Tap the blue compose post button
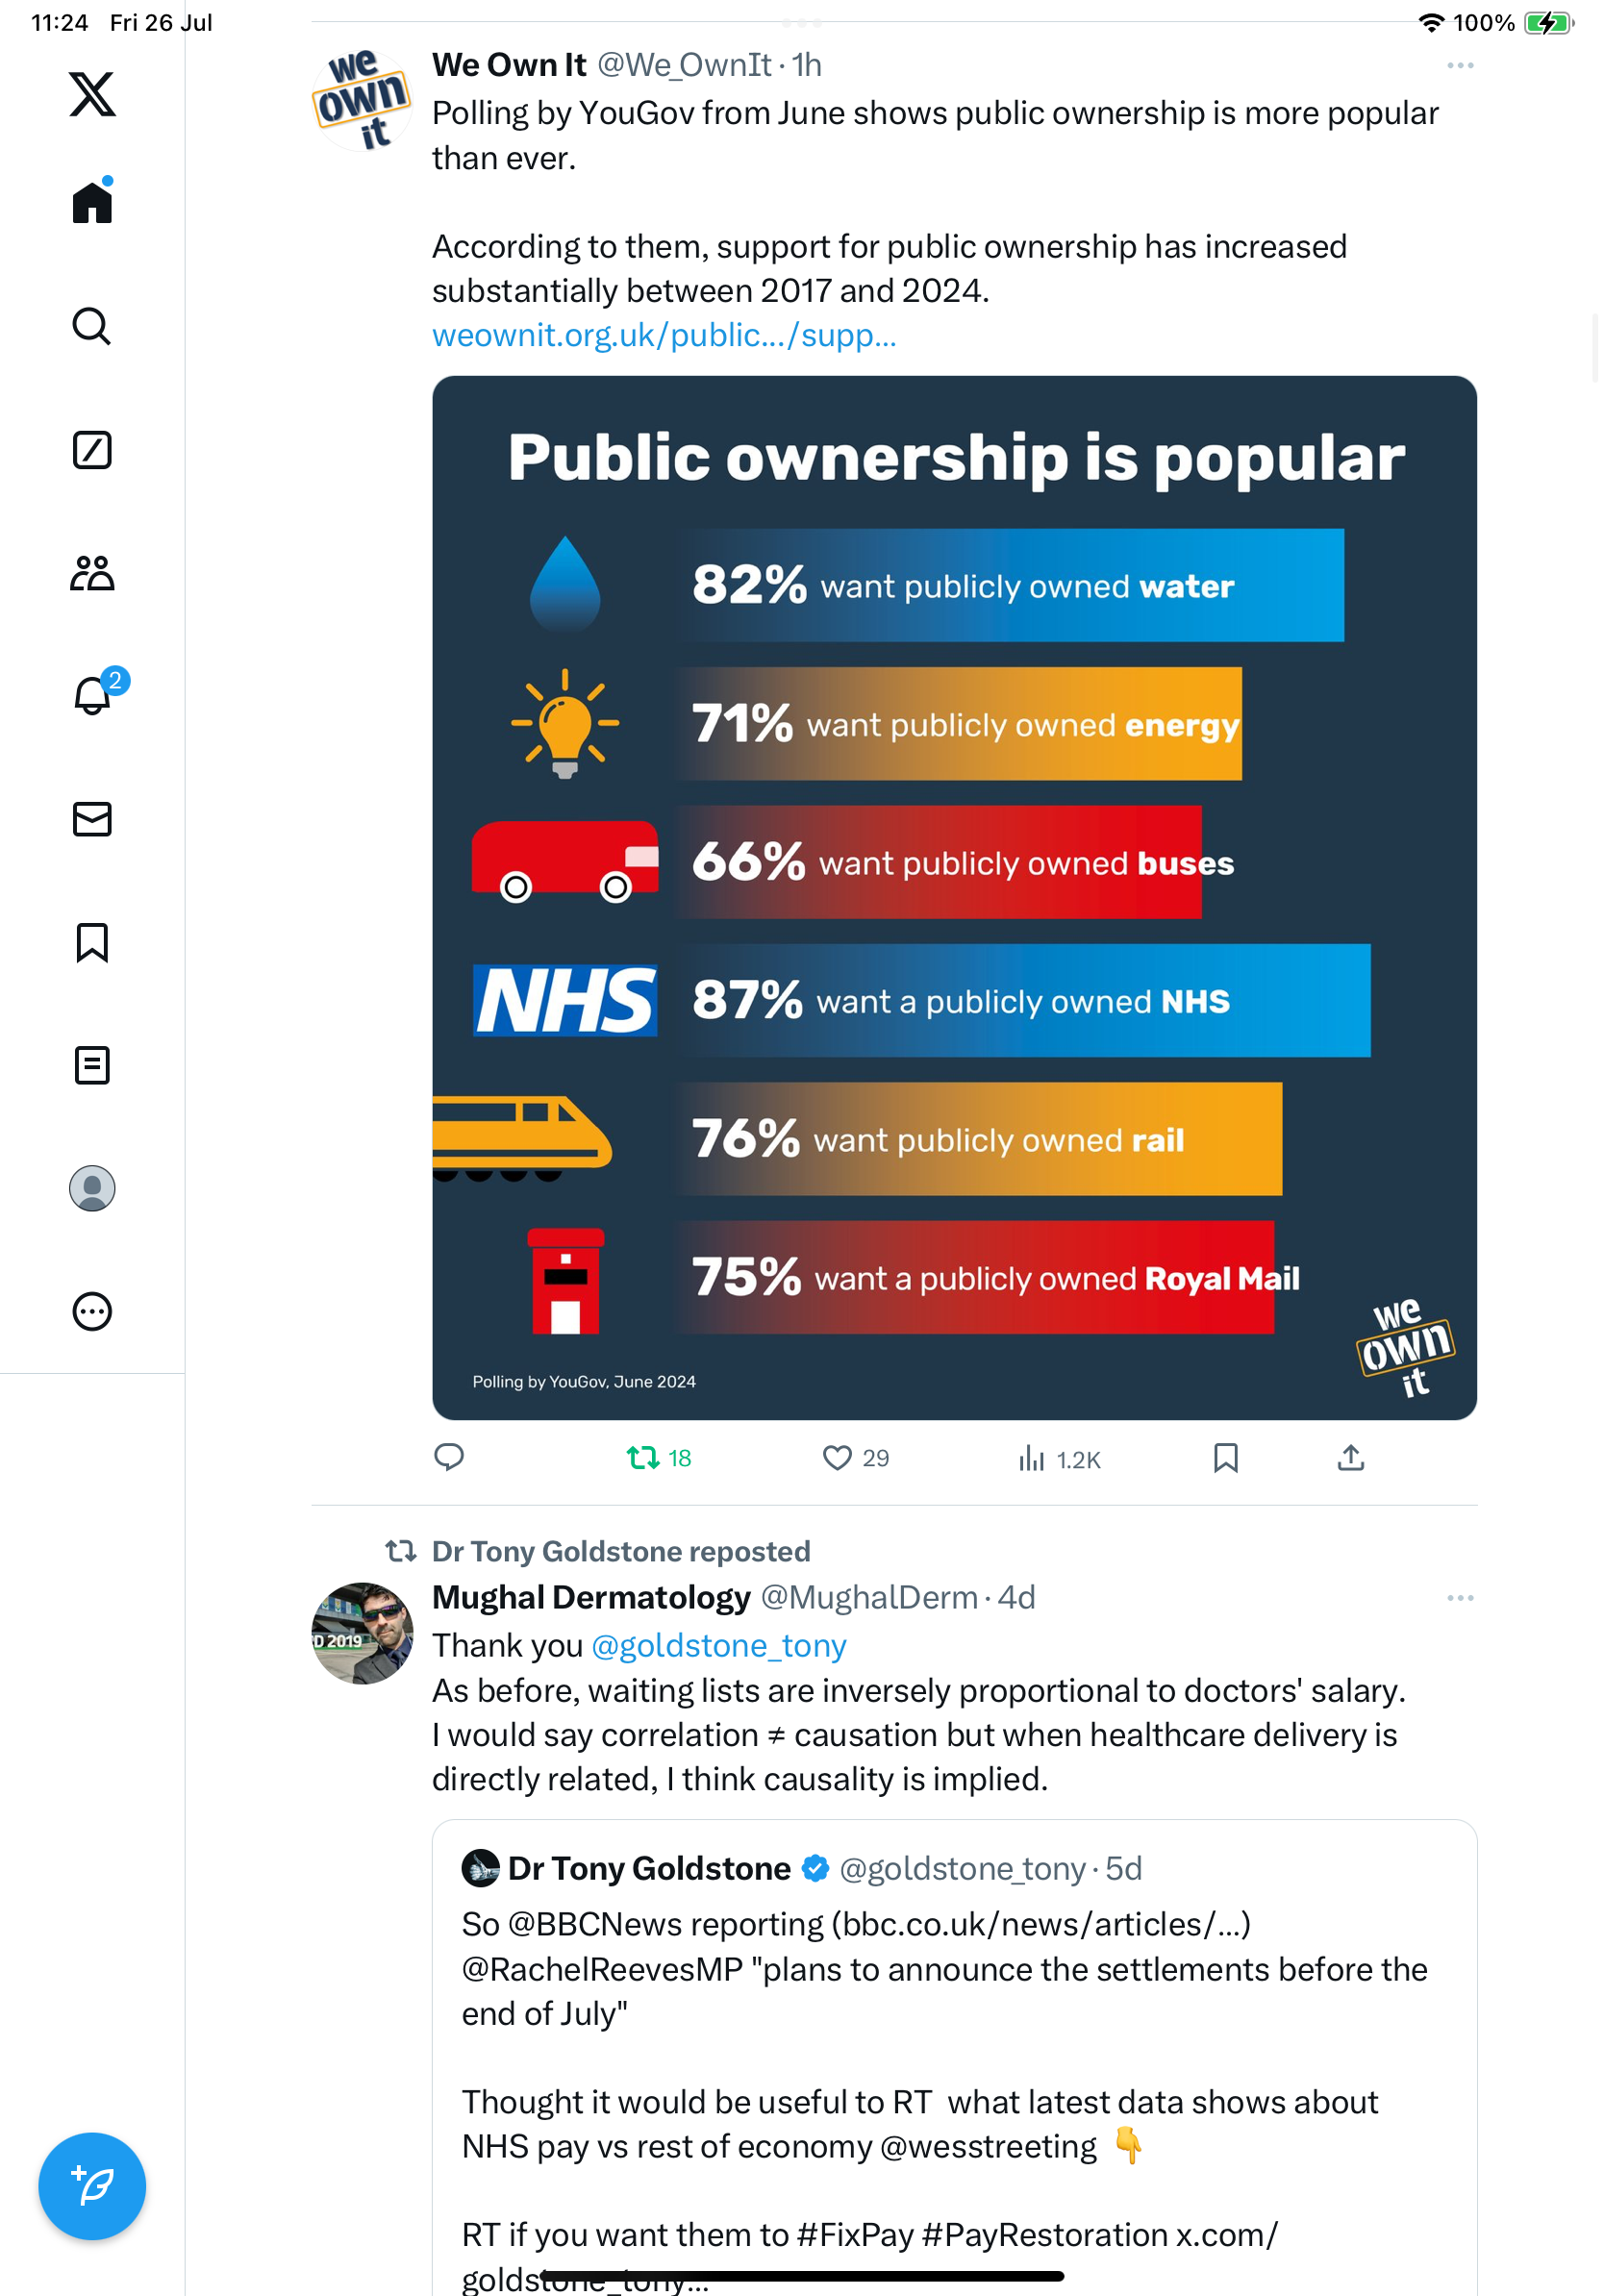 pos(92,2186)
